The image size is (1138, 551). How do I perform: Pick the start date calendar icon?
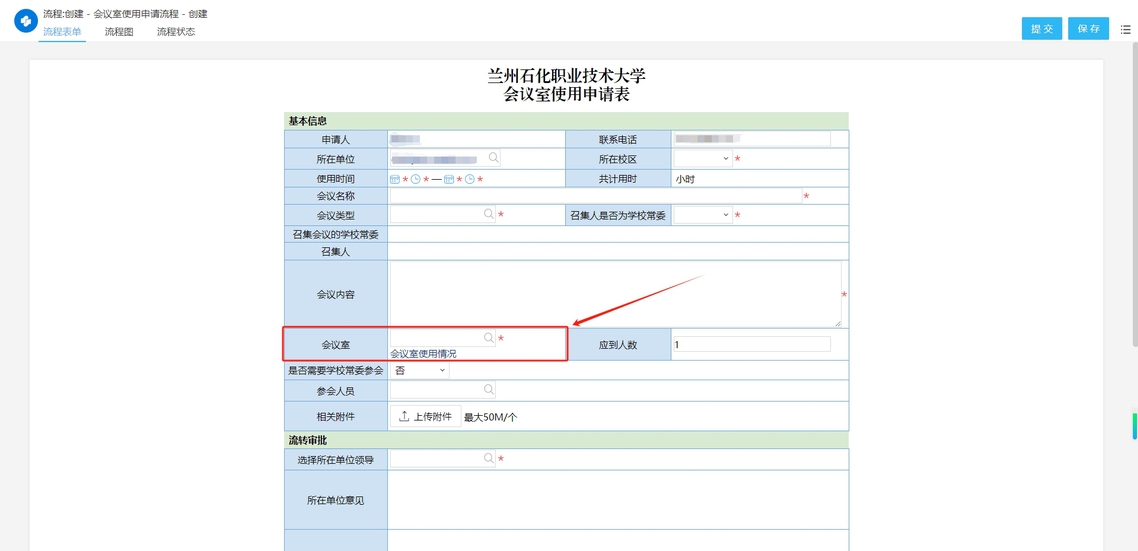[395, 179]
